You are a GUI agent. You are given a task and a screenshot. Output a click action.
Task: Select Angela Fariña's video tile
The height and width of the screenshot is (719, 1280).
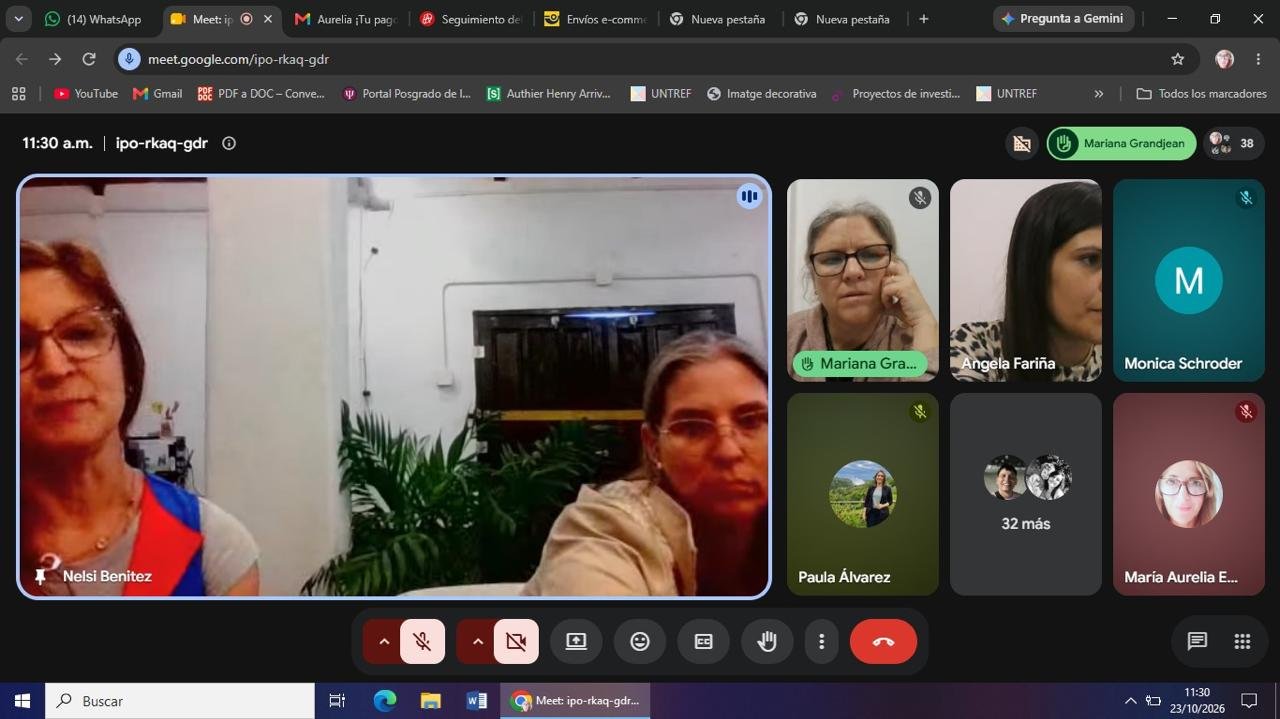(x=1026, y=280)
